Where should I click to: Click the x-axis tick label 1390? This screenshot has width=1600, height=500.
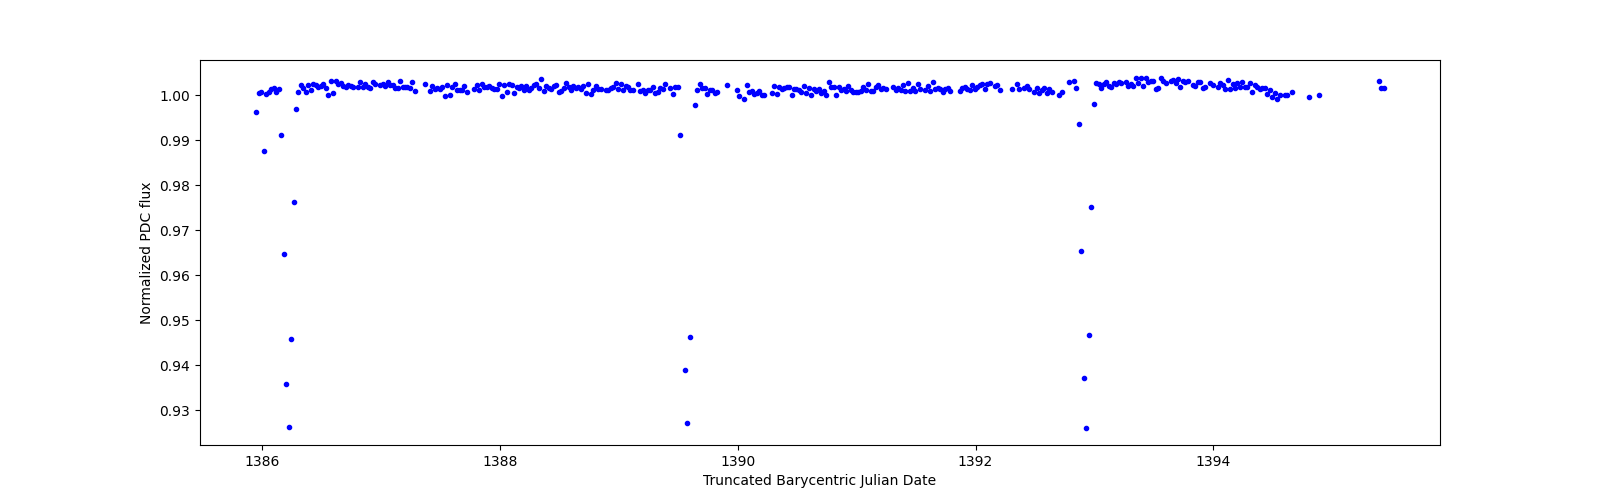click(x=738, y=461)
